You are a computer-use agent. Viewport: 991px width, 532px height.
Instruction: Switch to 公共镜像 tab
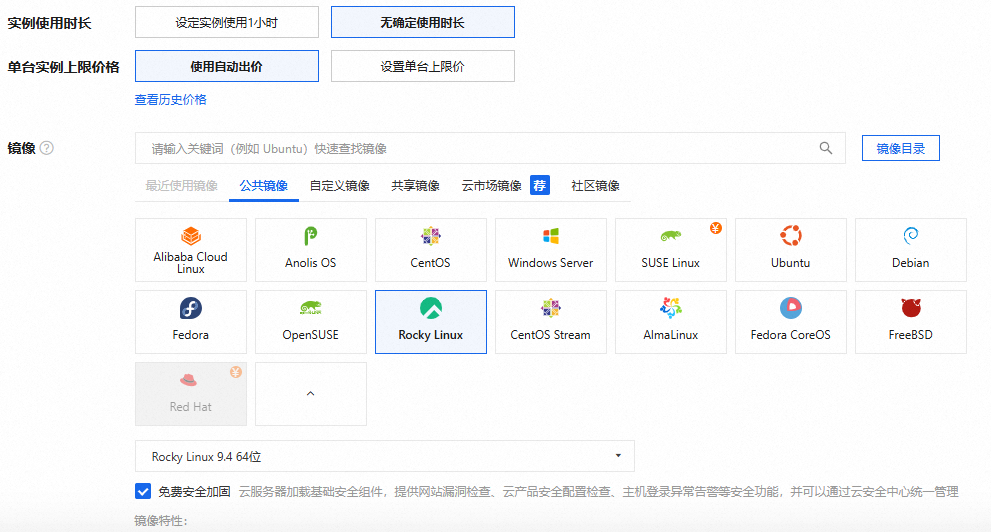tap(264, 186)
